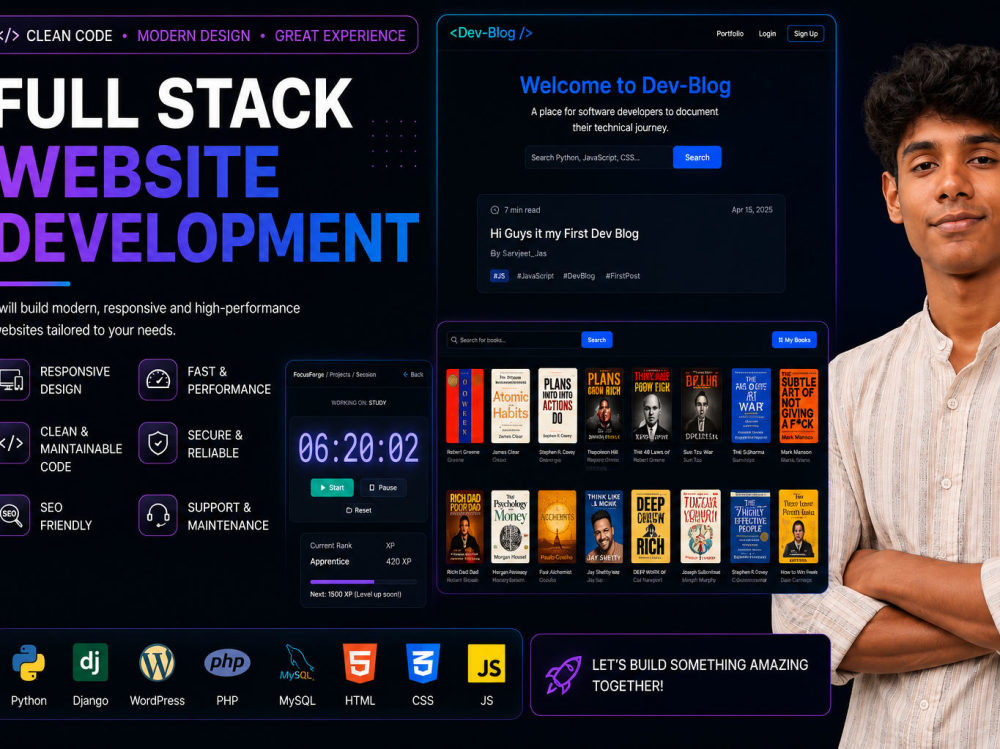
Task: Select the #JavaScript tag
Action: pos(535,276)
